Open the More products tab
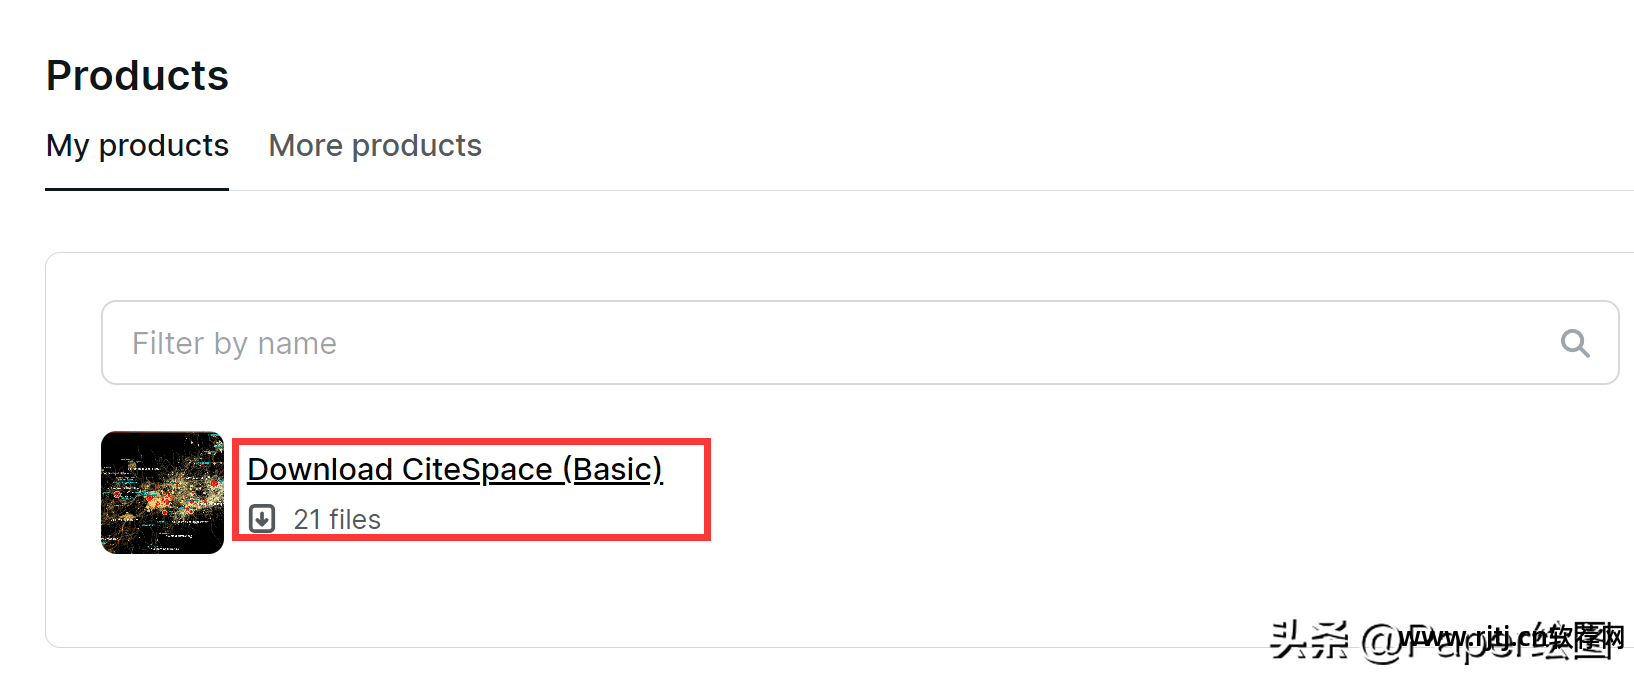The width and height of the screenshot is (1634, 683). pos(375,146)
